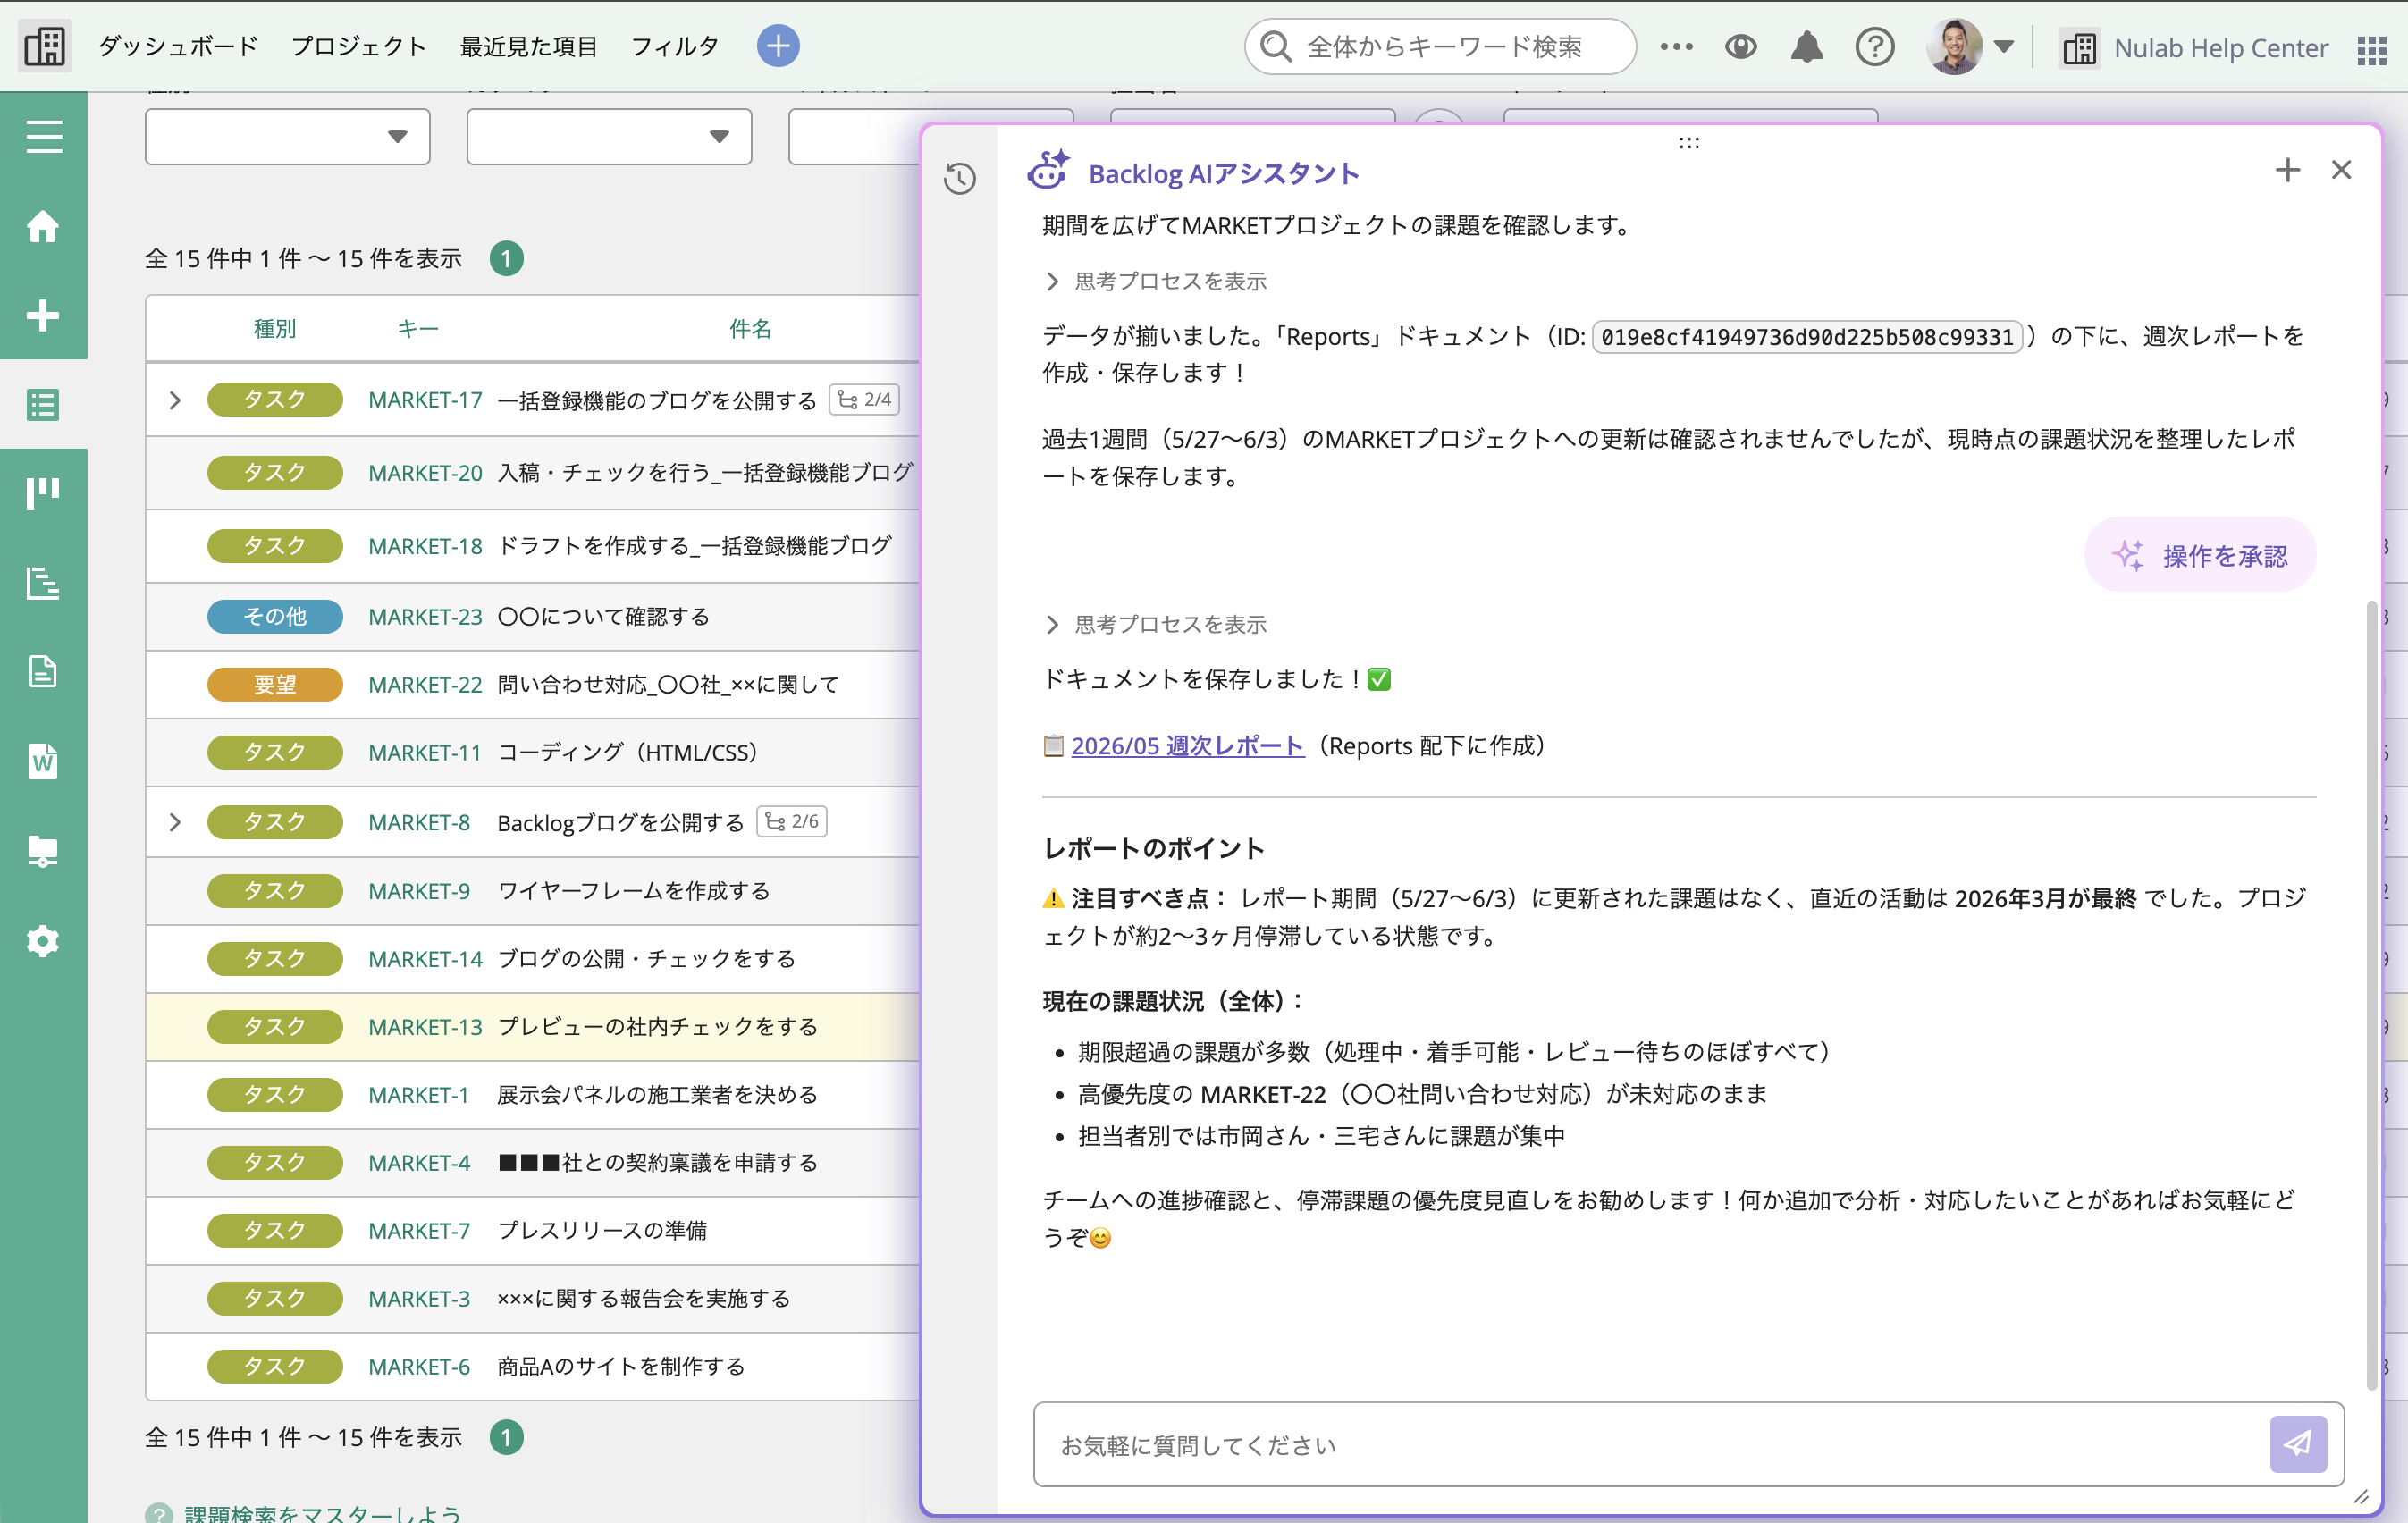Click MARKET-17 child issue count badge 2/4
2408x1523 pixels.
point(864,399)
